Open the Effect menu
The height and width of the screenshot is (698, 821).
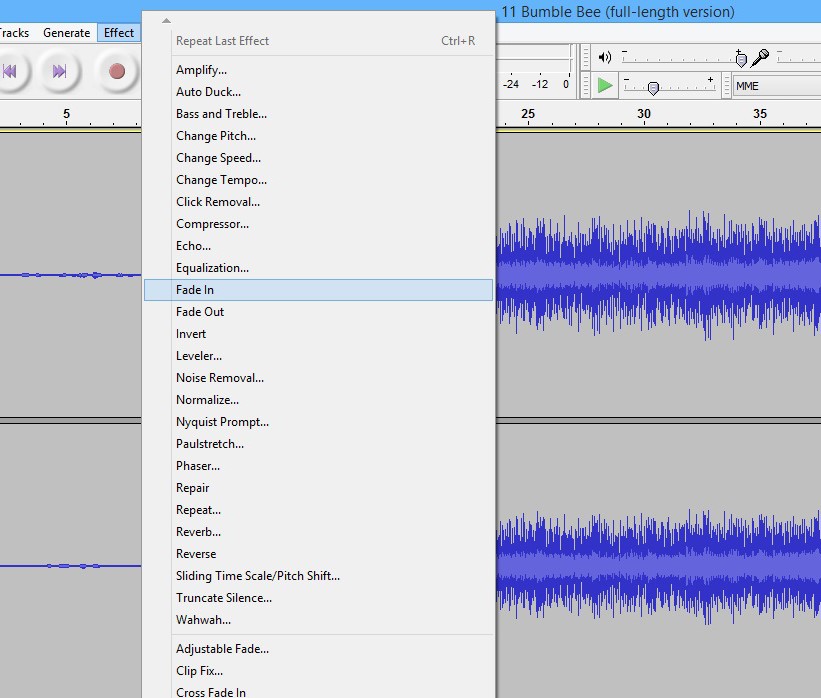pos(119,33)
